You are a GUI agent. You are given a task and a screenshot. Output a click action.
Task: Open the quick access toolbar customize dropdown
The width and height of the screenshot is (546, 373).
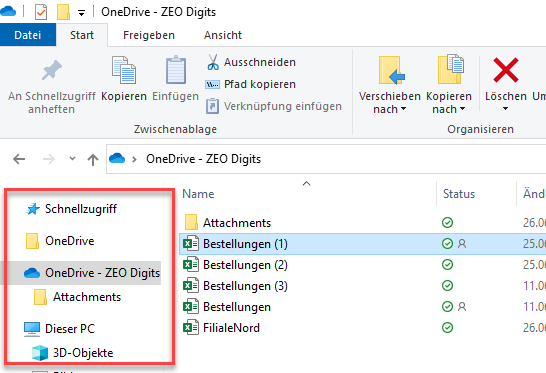(81, 13)
